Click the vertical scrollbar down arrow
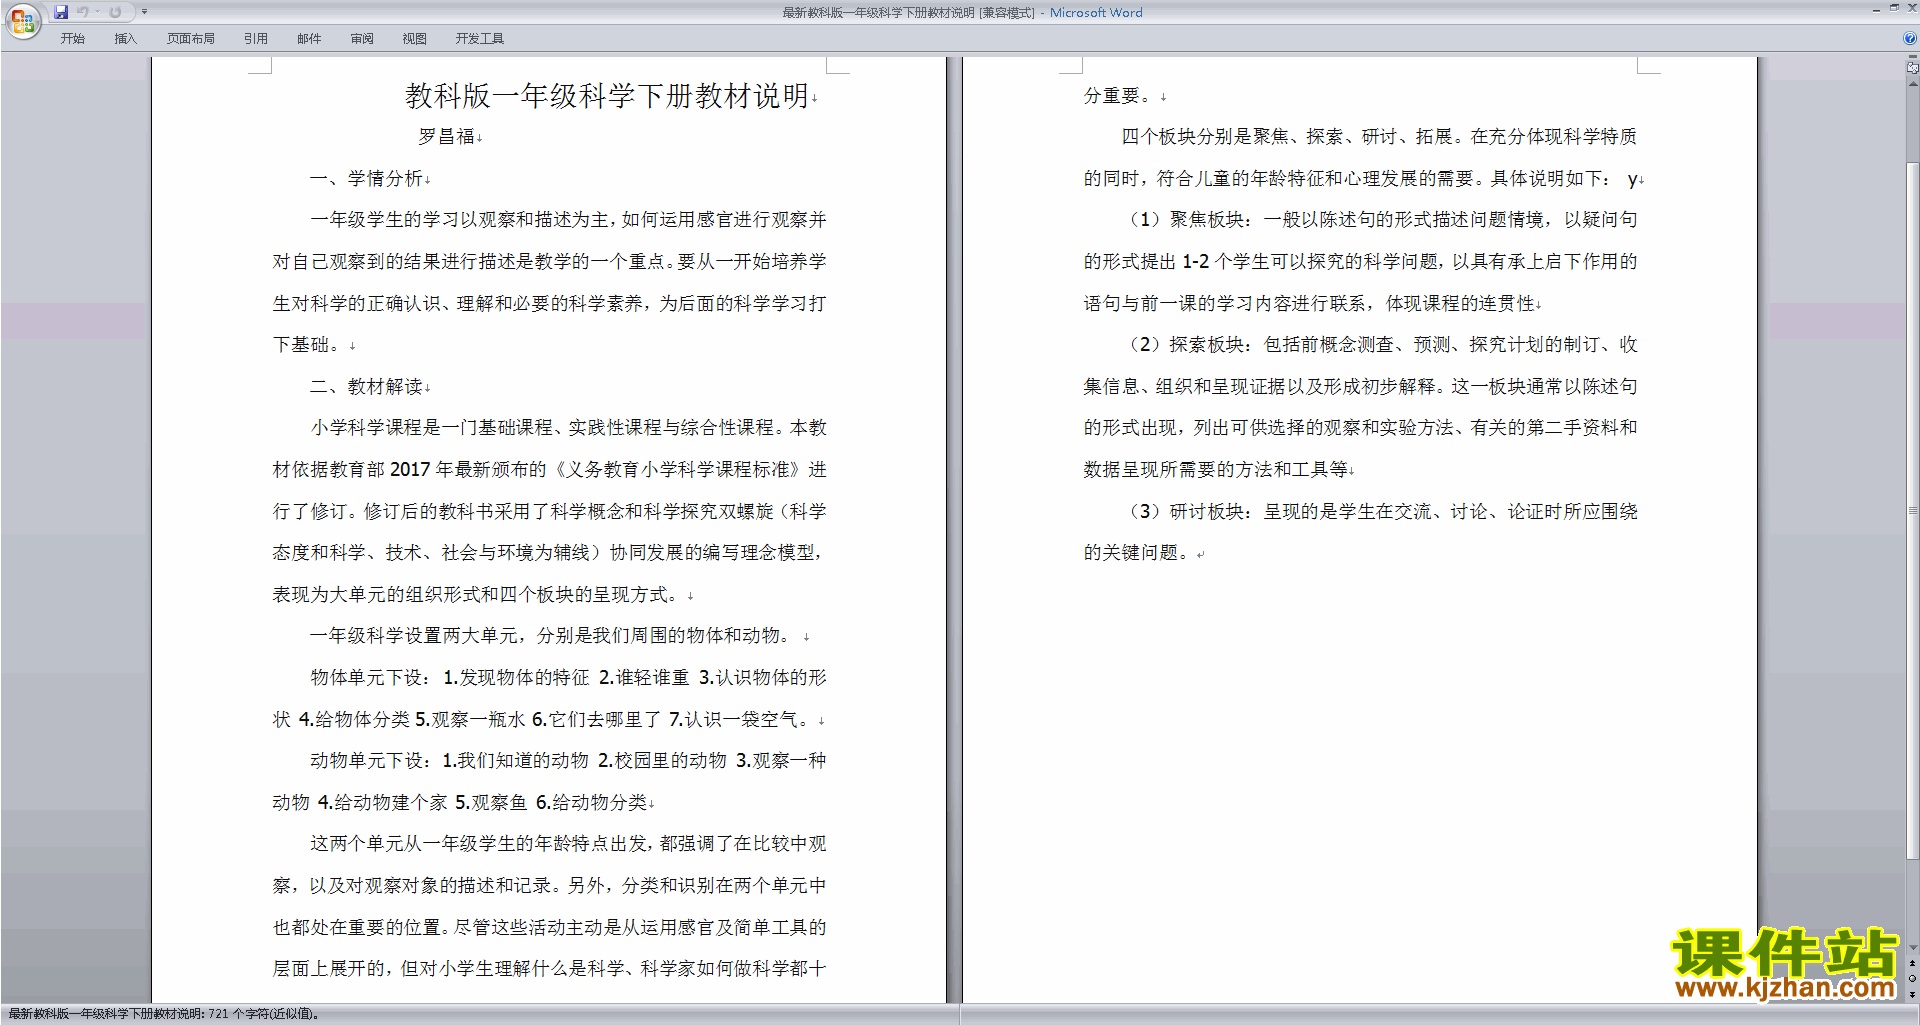Screen dimensions: 1920x1025 1912,948
